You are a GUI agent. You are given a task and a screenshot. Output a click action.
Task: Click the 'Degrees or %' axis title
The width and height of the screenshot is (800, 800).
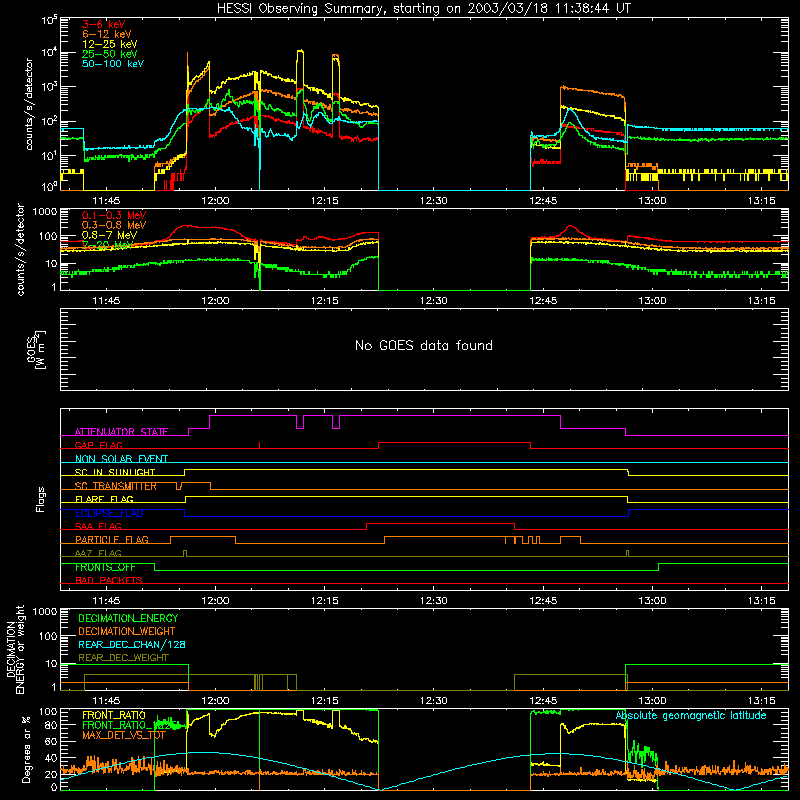(26, 749)
